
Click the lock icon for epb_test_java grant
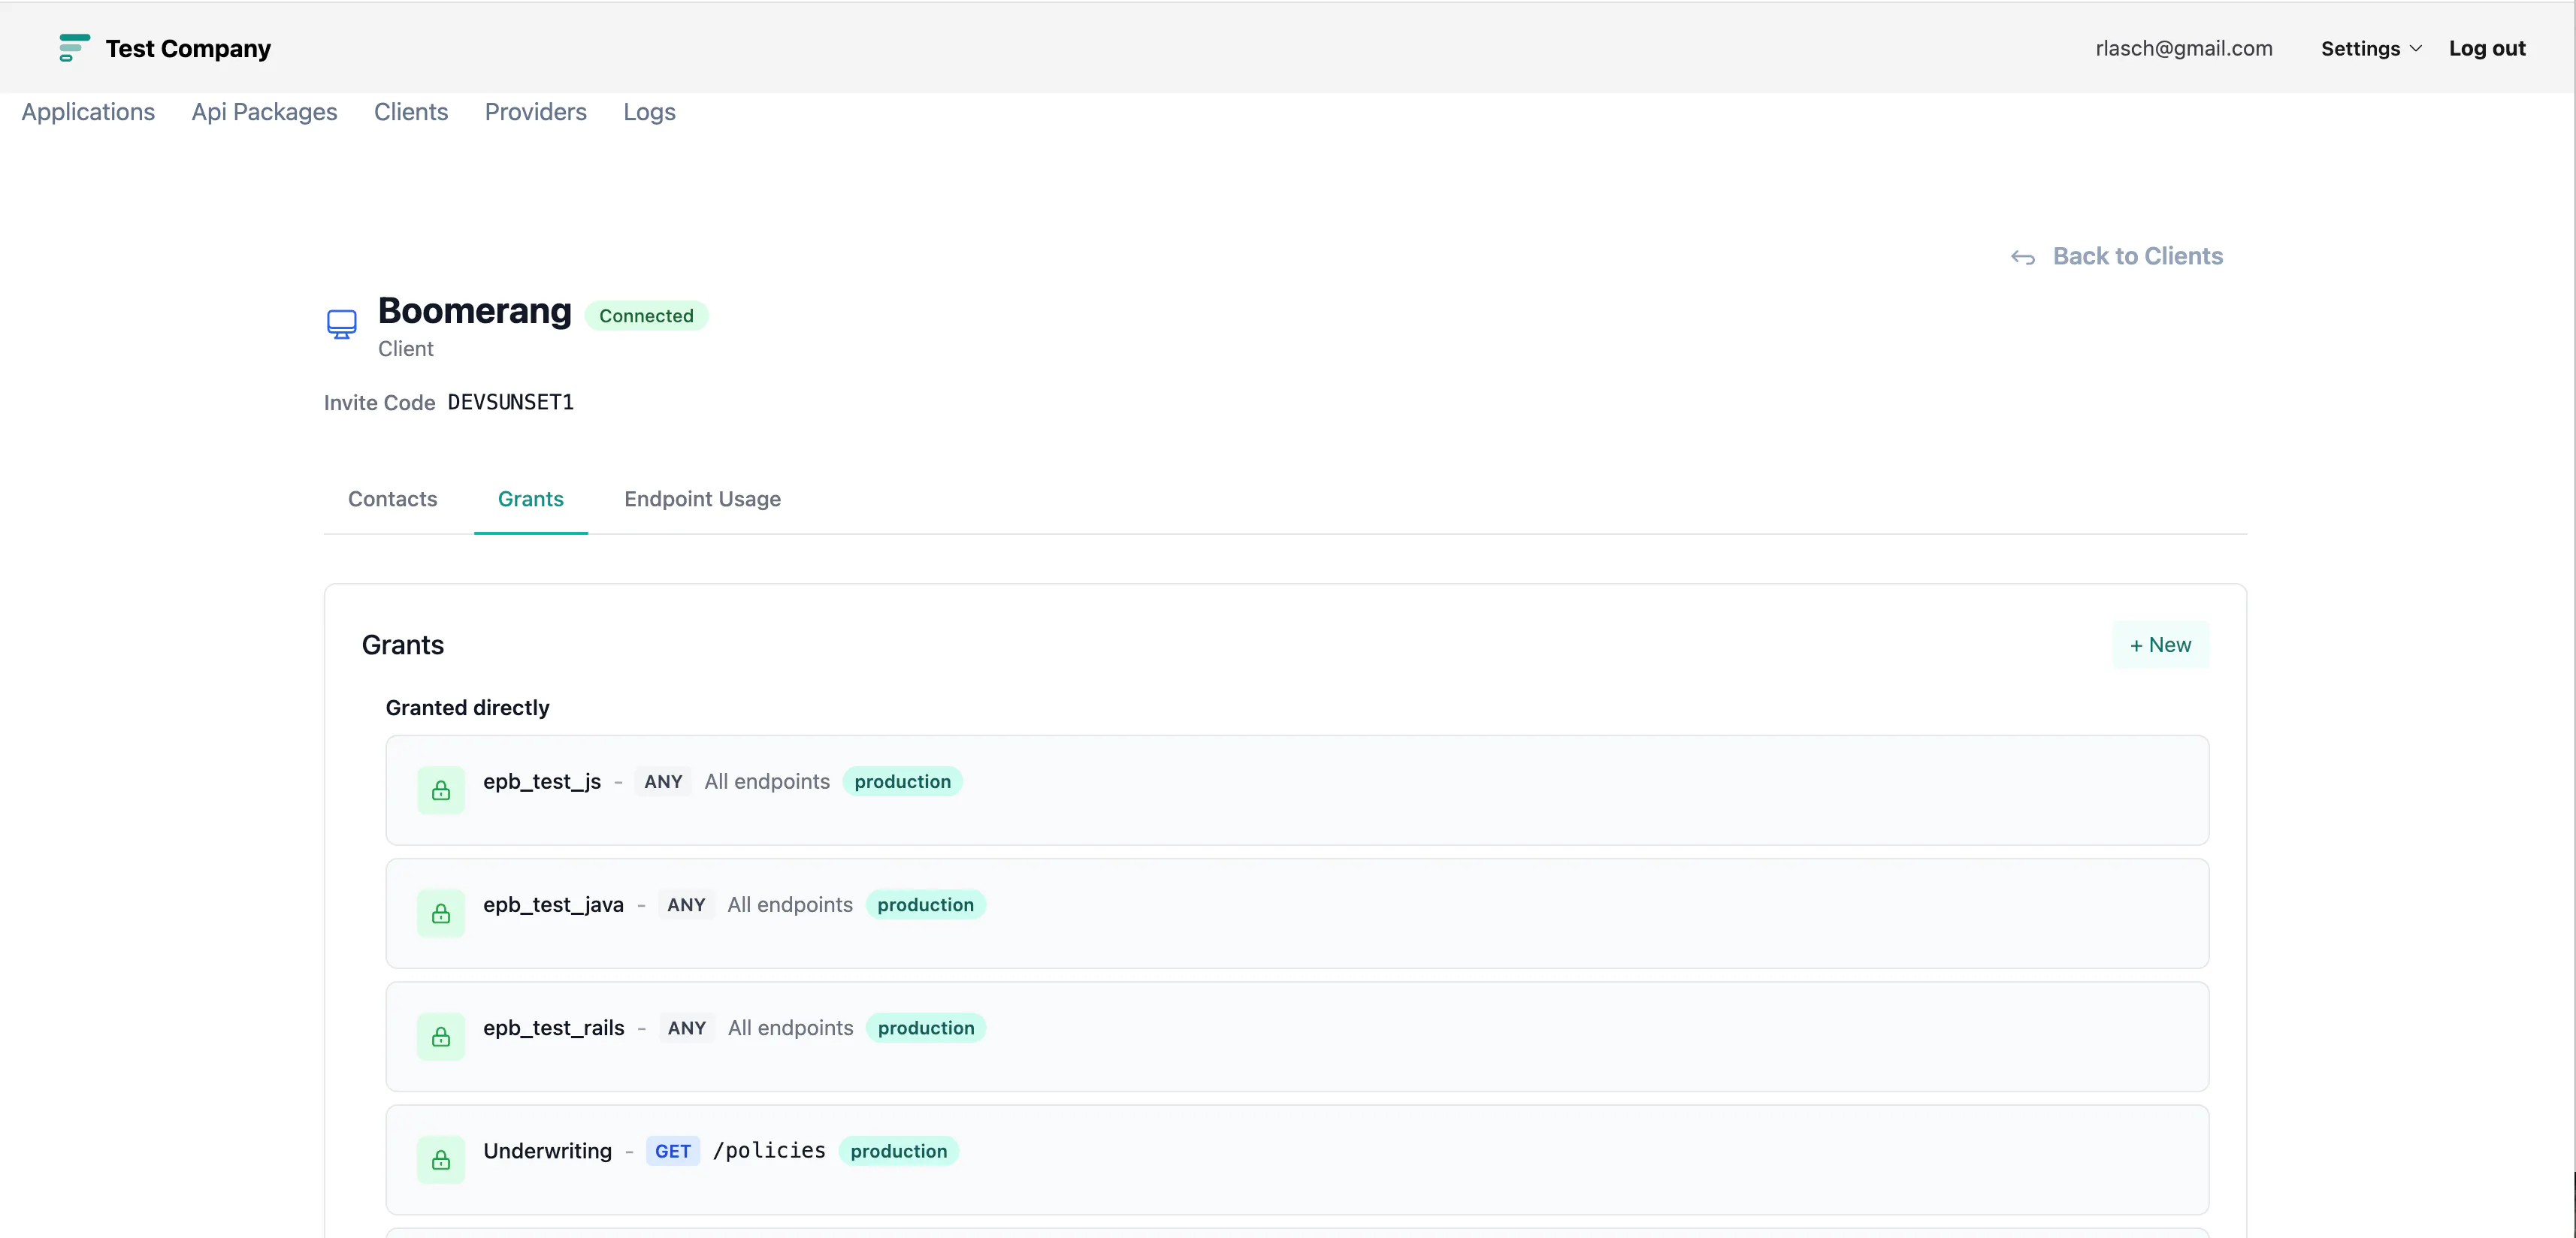pos(441,914)
